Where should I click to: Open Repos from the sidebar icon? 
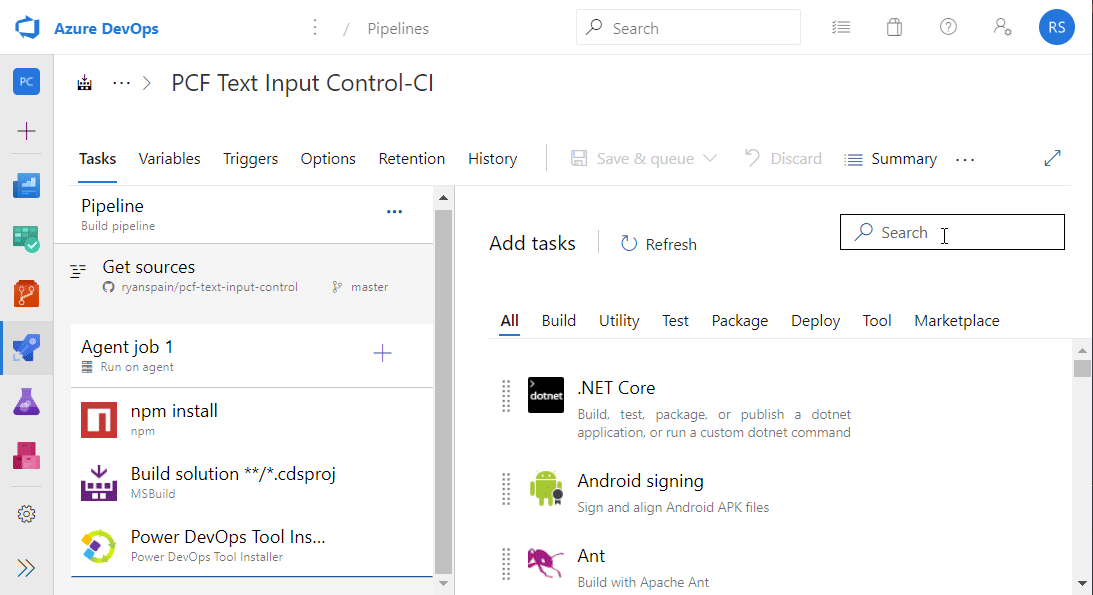26,293
